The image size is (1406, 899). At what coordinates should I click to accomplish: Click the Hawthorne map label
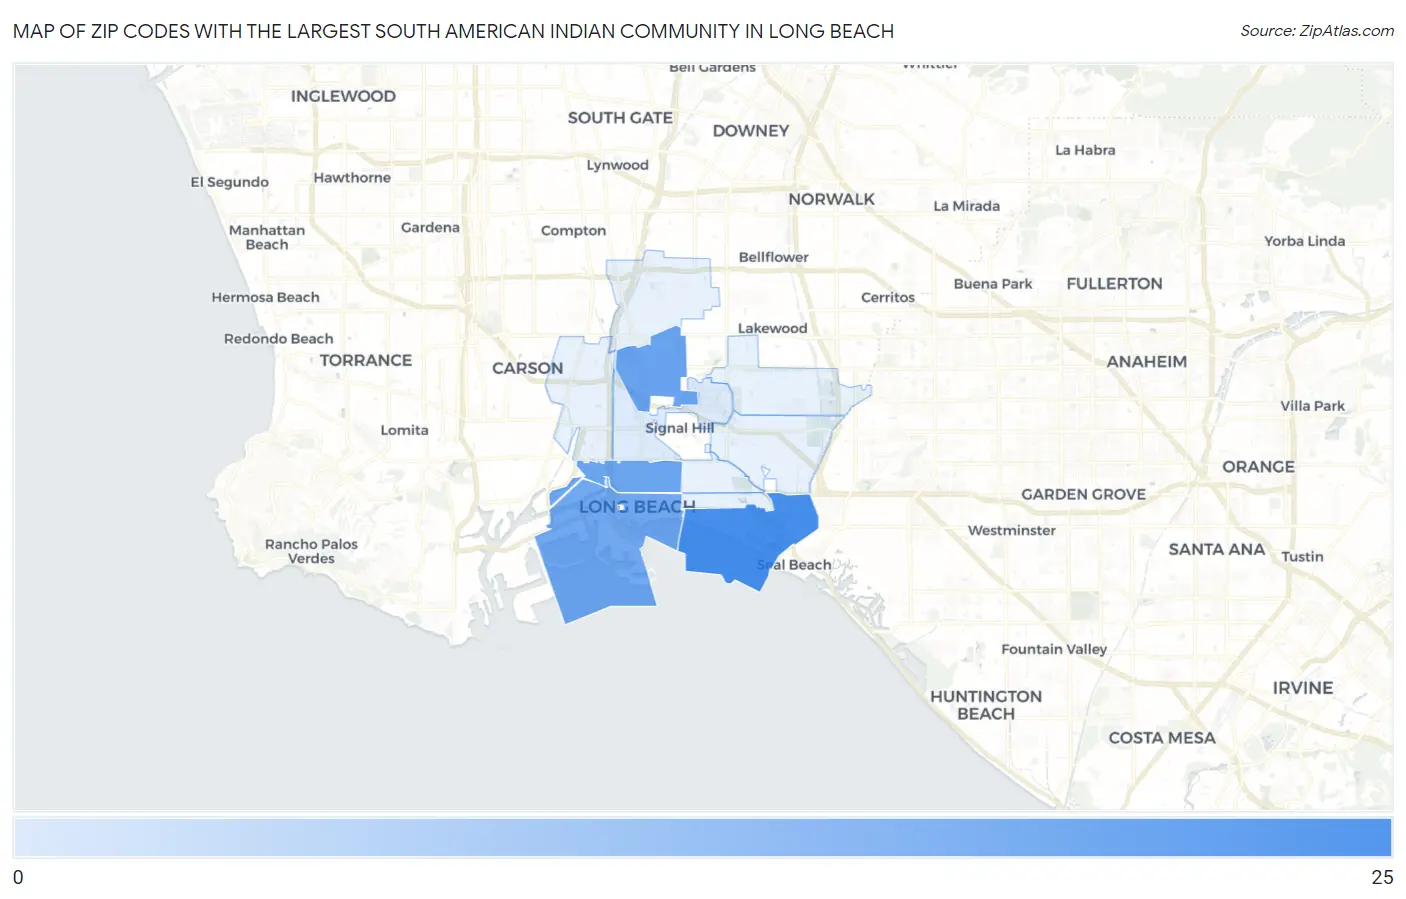click(x=352, y=177)
